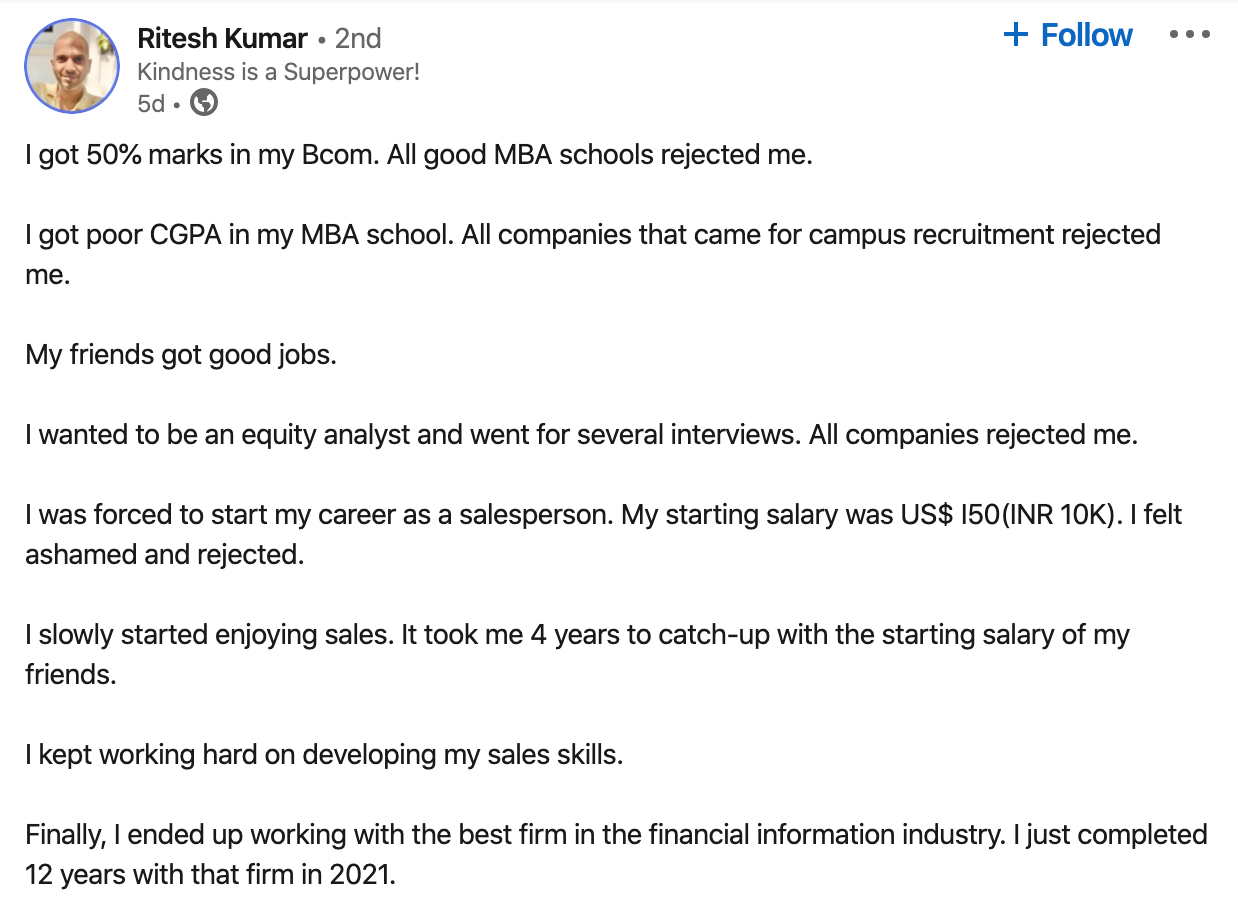Click the "5d" post timestamp
Screen dimensions: 1238x912
coord(150,103)
